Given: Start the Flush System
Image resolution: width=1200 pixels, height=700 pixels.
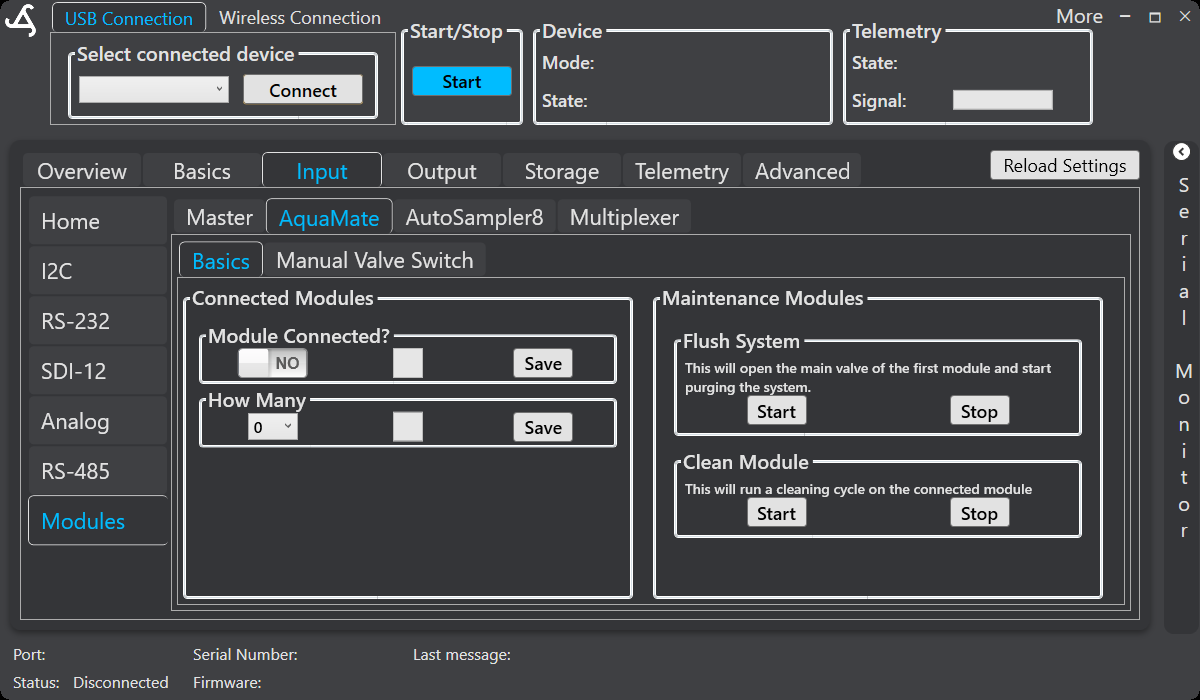Looking at the screenshot, I should point(776,411).
